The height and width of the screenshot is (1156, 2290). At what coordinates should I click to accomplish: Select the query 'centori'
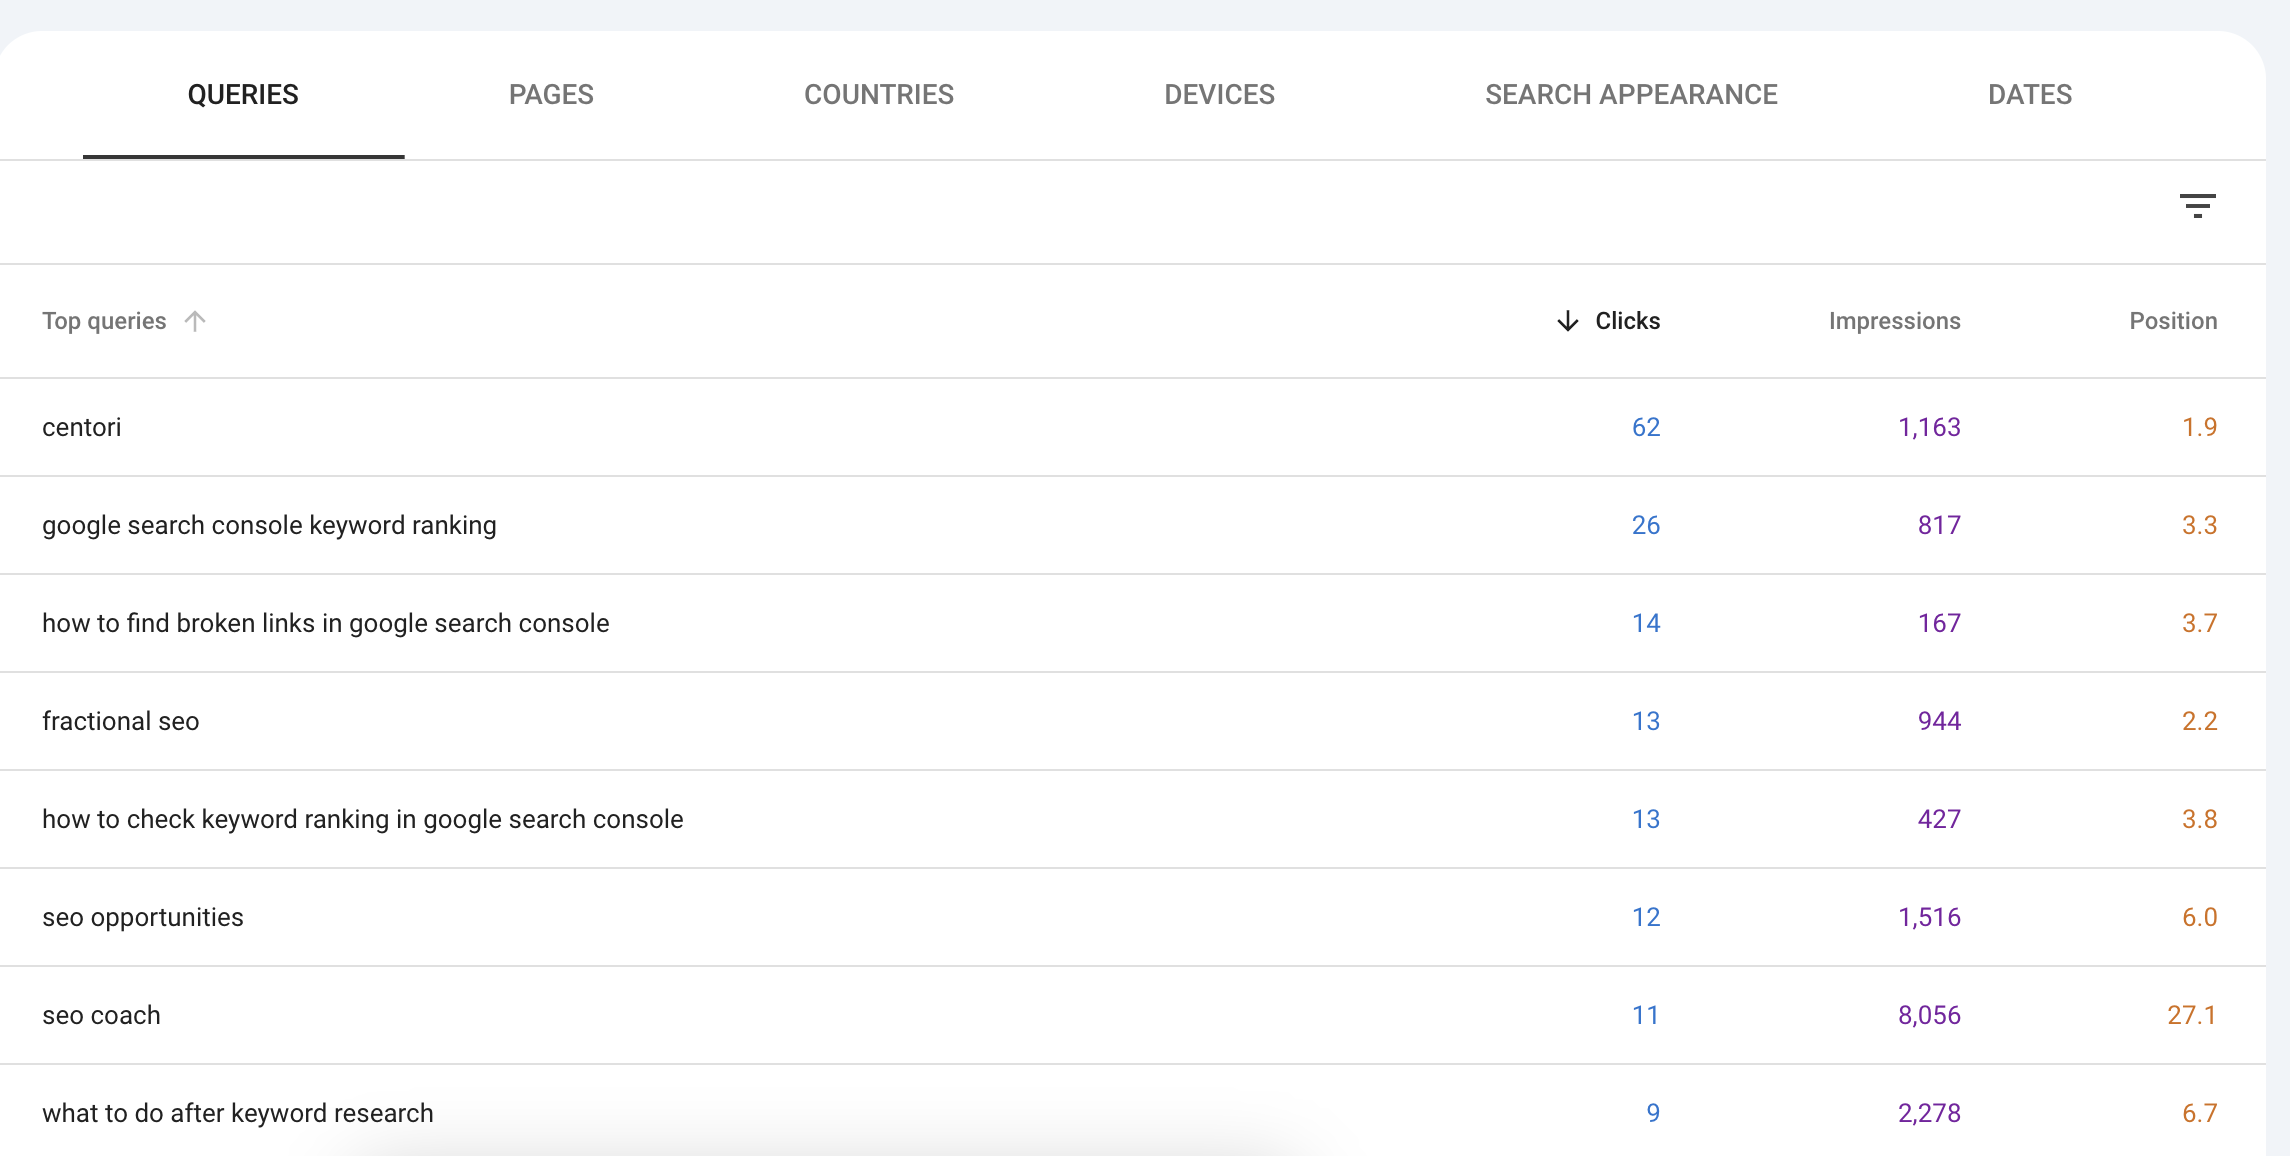click(x=81, y=427)
